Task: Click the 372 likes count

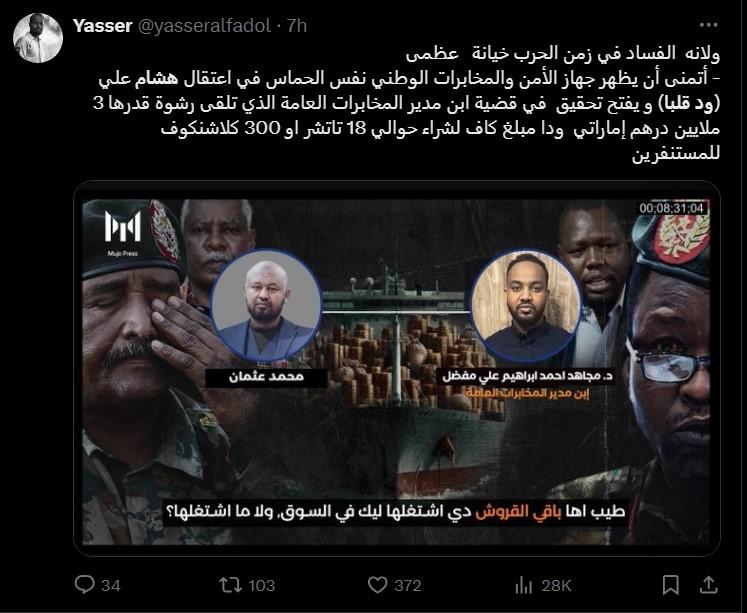Action: click(408, 585)
